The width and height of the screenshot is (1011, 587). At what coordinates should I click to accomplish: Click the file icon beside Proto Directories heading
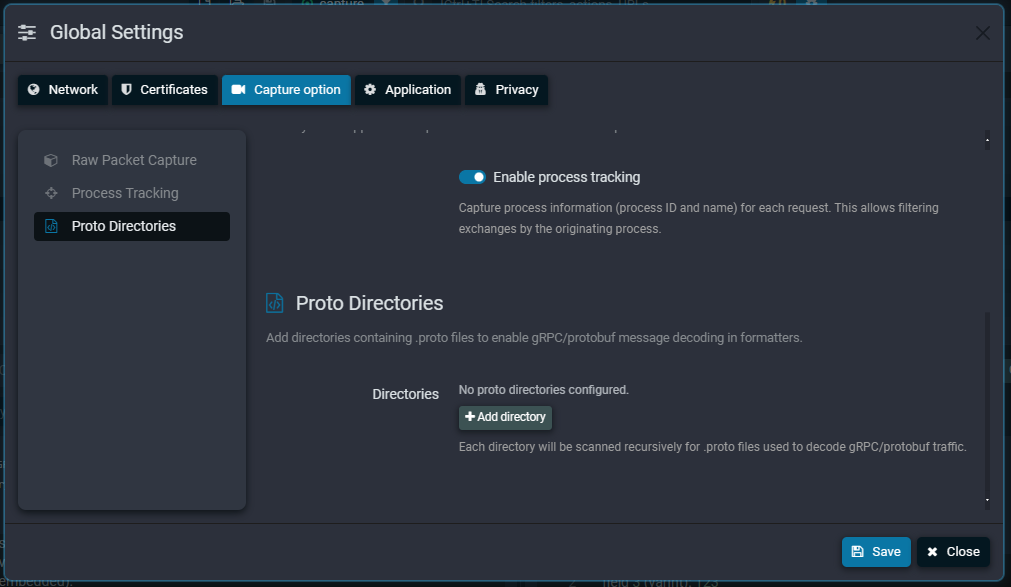pyautogui.click(x=273, y=302)
